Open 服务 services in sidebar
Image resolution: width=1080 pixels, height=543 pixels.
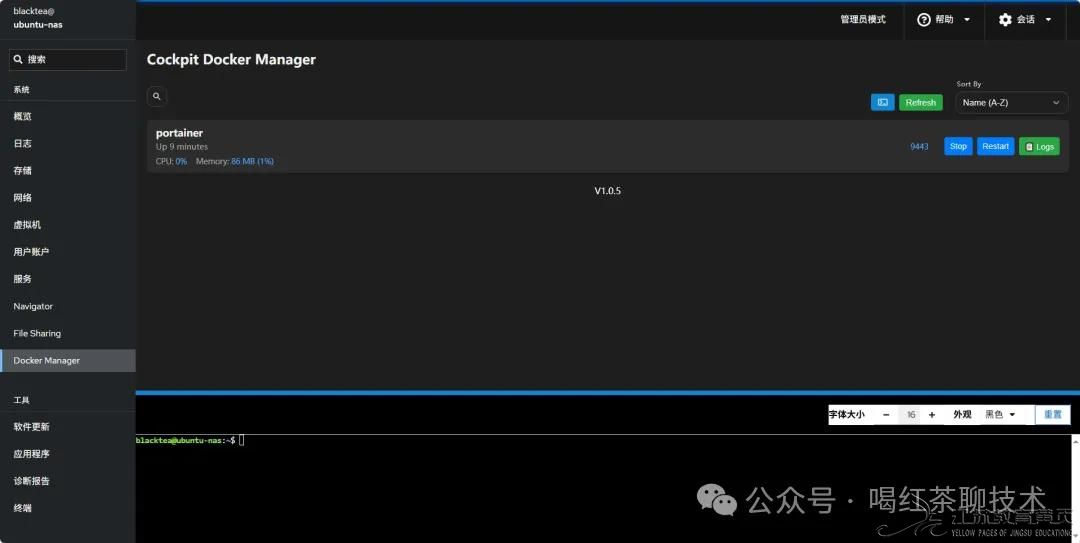(x=68, y=279)
